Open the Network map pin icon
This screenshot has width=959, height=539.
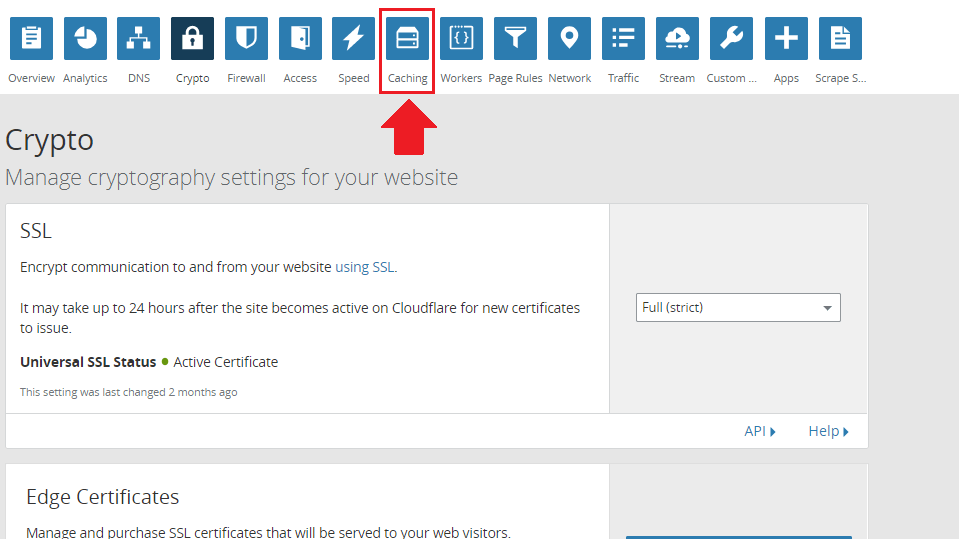pos(569,39)
